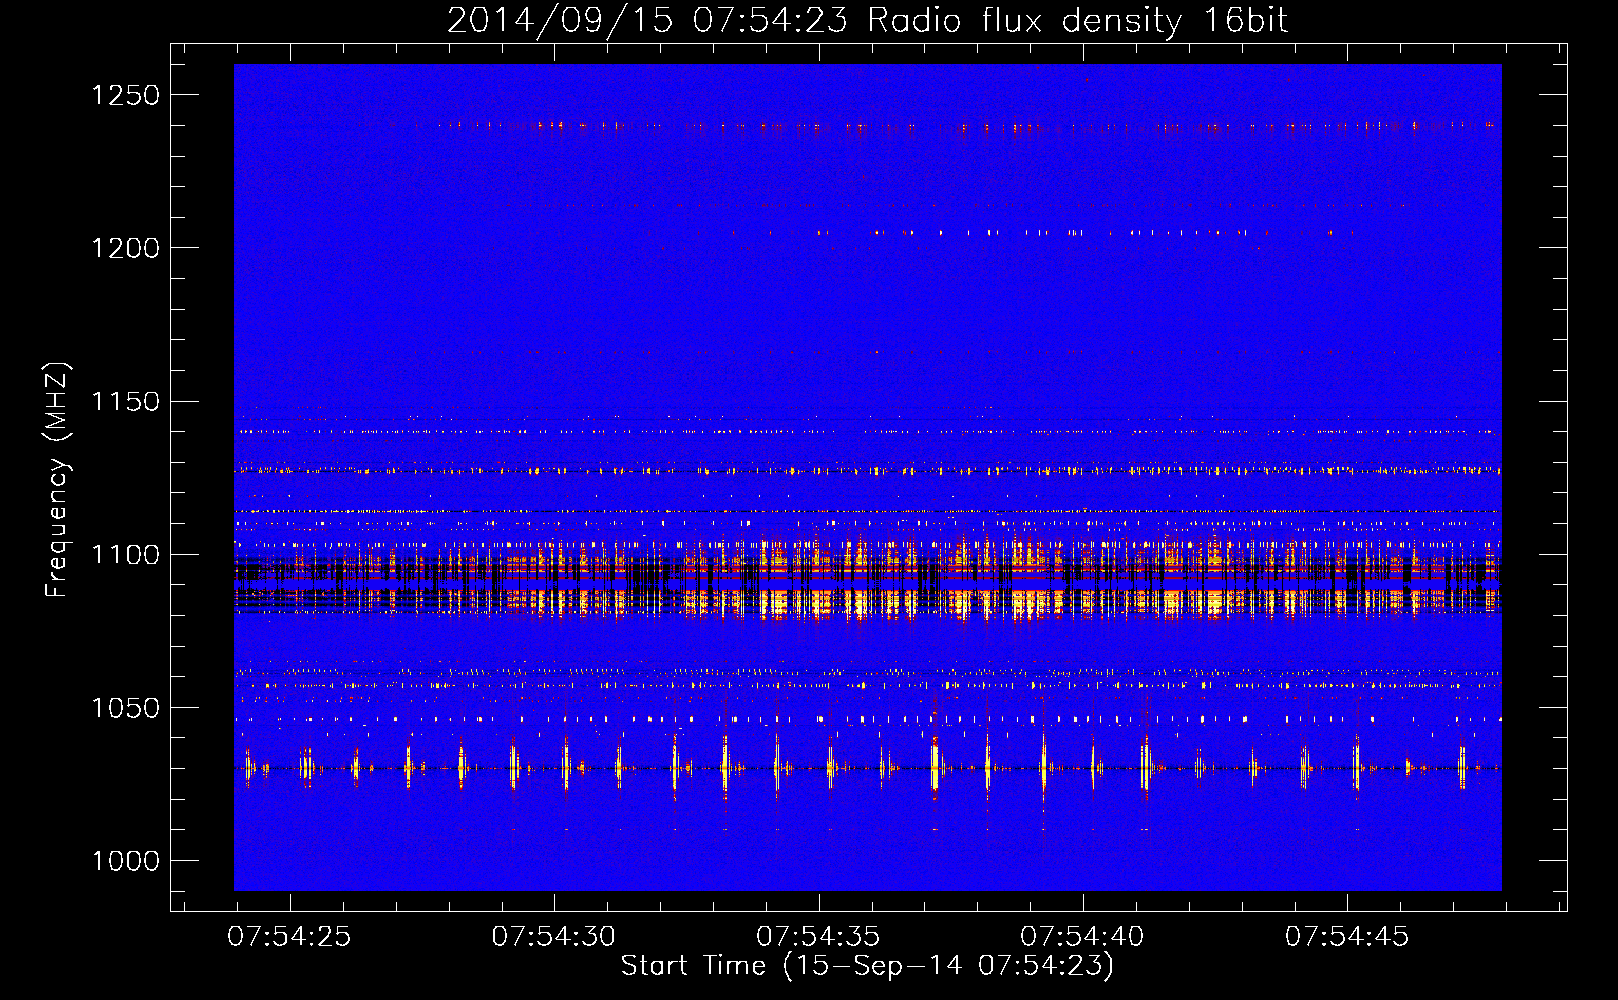Click the 07:54:30 time tick label
The image size is (1618, 1000).
coord(554,936)
